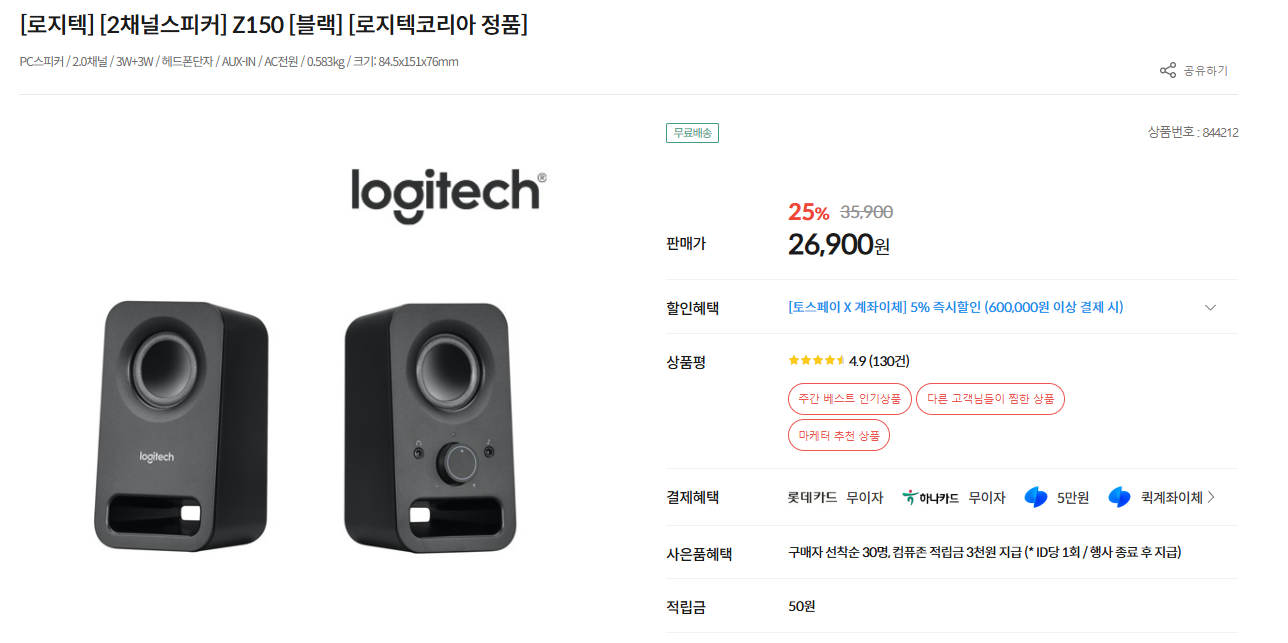Expand 결제혜택 payment benefits with right chevron
The image size is (1288, 643).
1212,497
